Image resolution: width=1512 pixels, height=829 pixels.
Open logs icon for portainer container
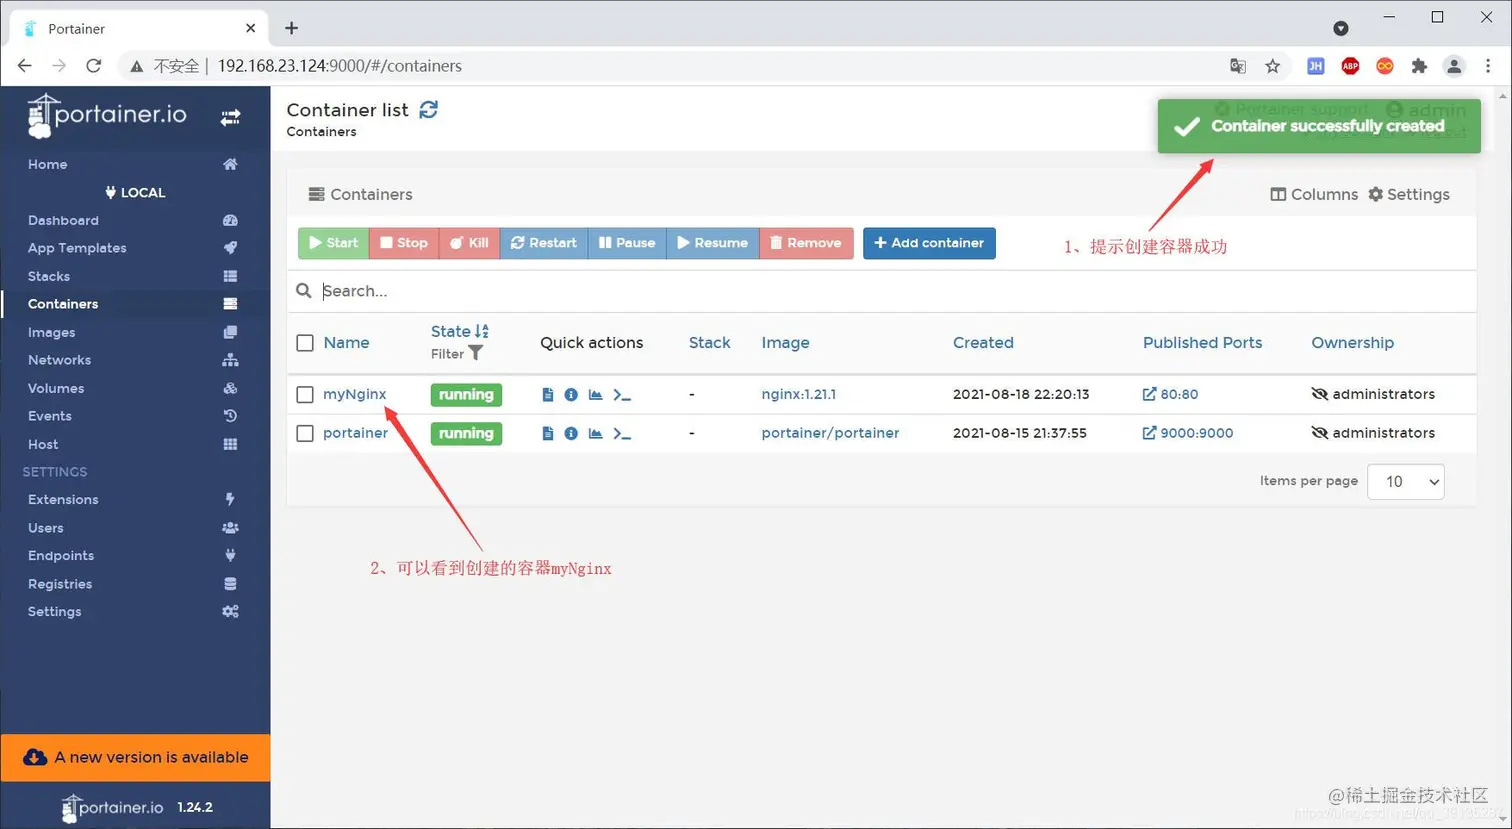548,433
